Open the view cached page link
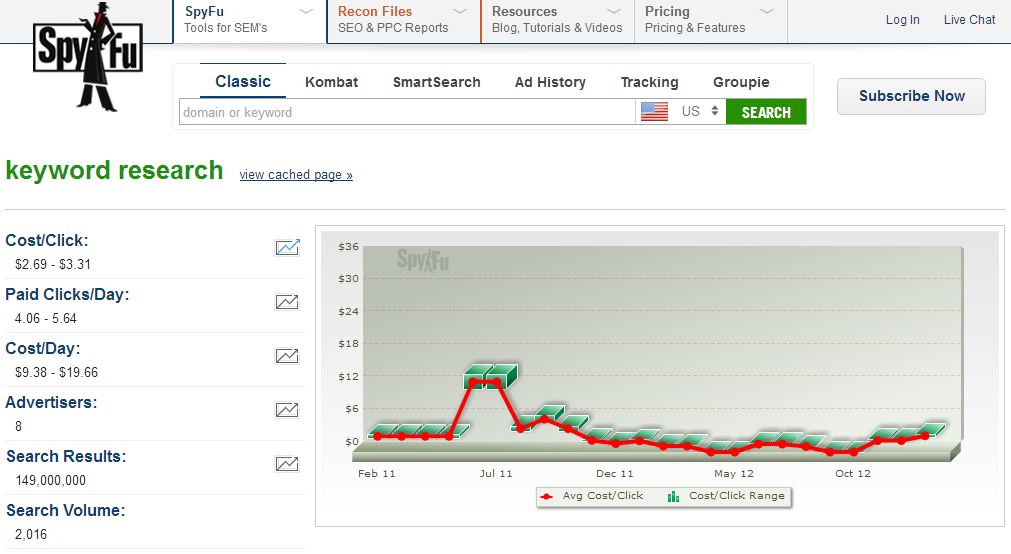Image resolution: width=1011 pixels, height=554 pixels. (x=296, y=175)
